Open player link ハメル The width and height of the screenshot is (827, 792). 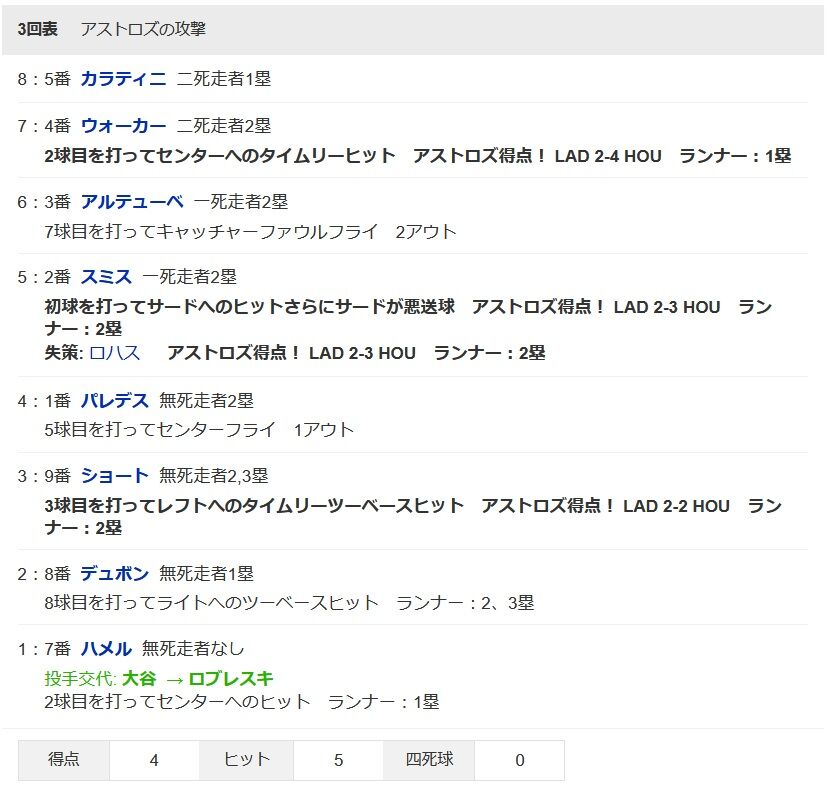tap(106, 648)
